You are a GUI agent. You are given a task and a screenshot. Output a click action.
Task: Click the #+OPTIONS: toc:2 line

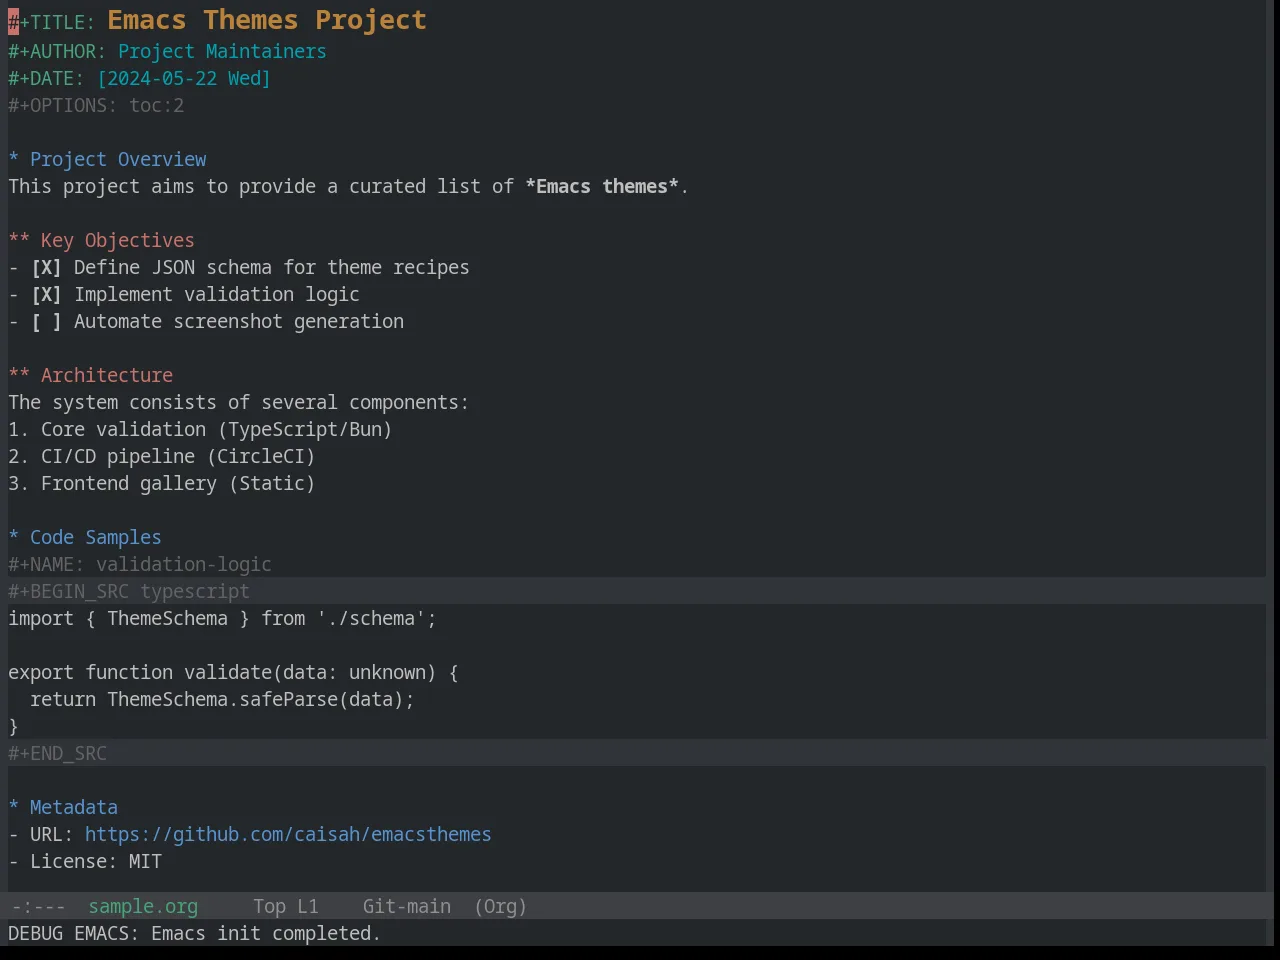(96, 106)
